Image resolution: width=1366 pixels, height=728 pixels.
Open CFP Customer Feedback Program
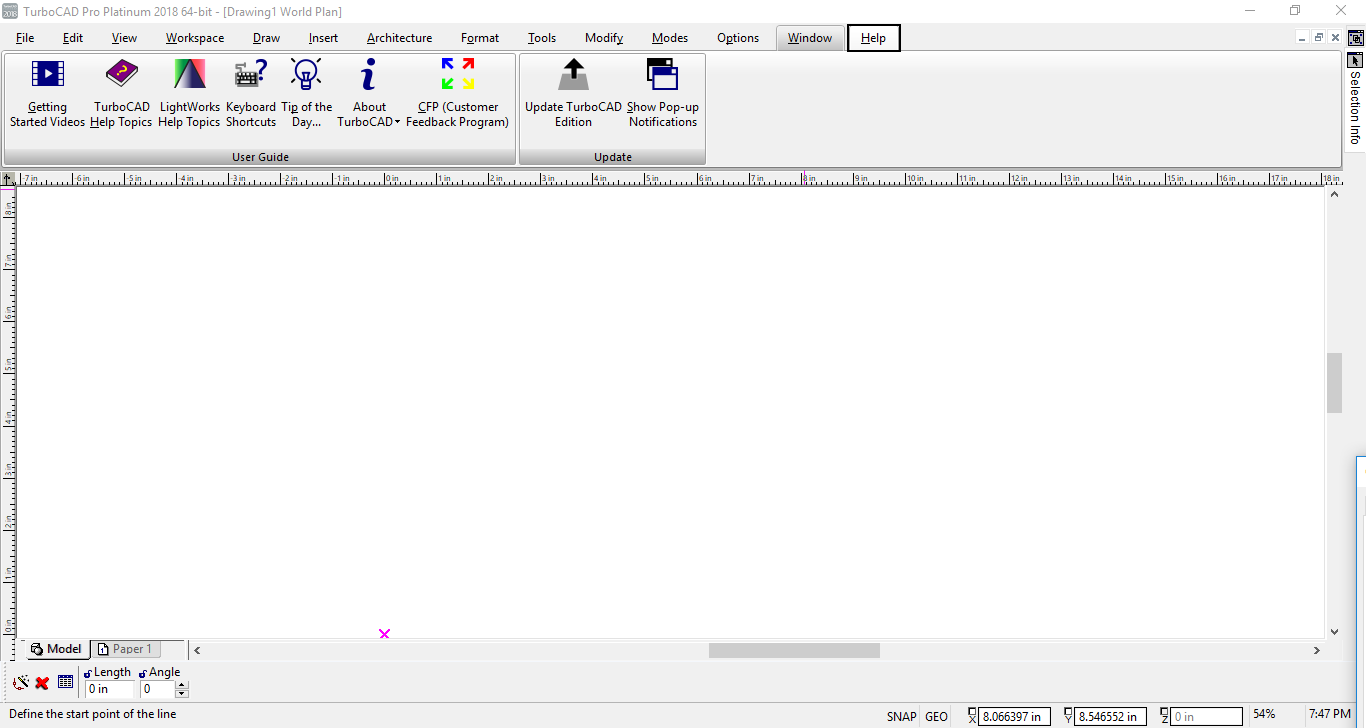pyautogui.click(x=457, y=93)
